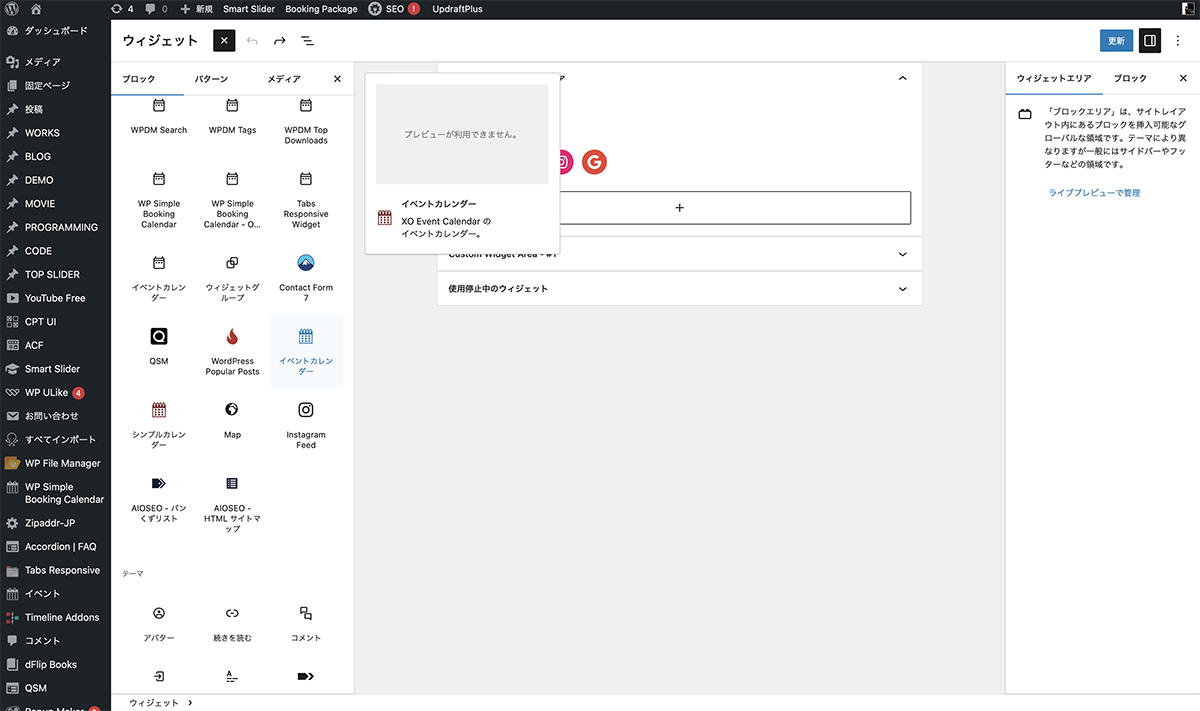Click the 更新 update button

point(1116,41)
